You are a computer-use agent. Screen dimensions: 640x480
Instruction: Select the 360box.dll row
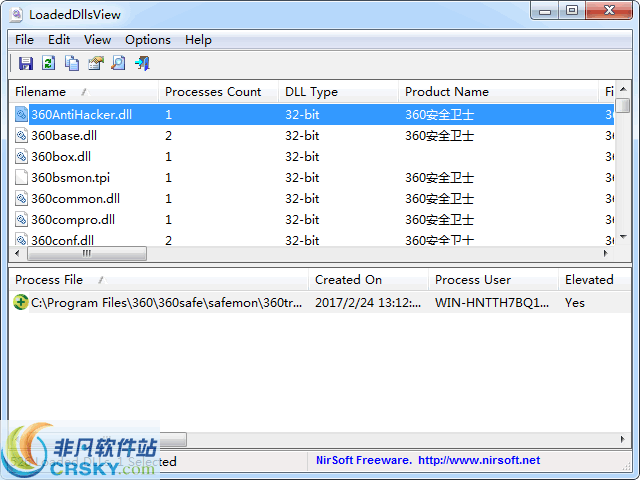(x=312, y=156)
